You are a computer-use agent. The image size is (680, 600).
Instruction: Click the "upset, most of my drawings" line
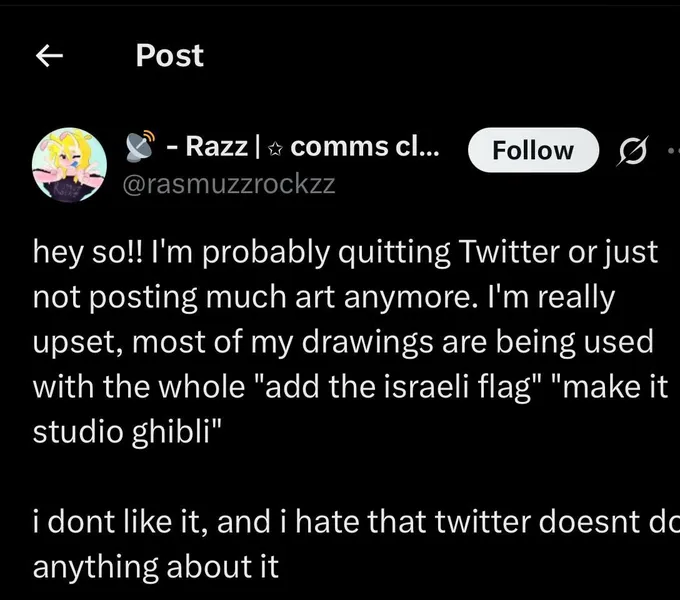click(231, 341)
